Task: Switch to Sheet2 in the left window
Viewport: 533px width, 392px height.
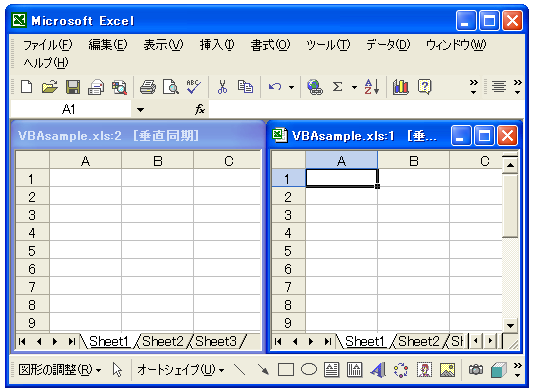Action: tap(162, 341)
